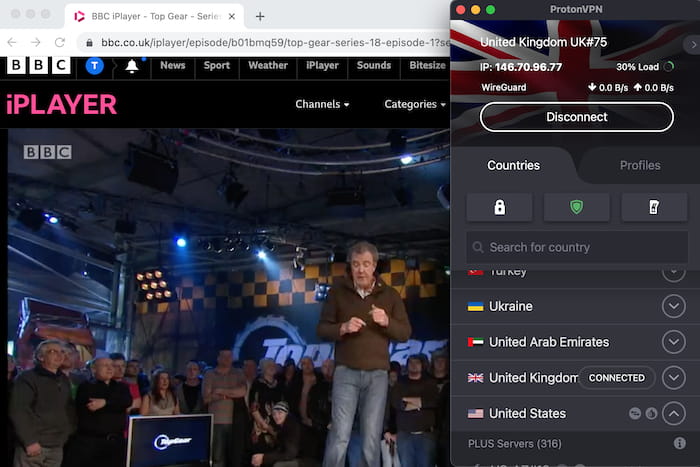Click the search magnifier icon in ProtonVPN
The width and height of the screenshot is (700, 467).
(x=478, y=247)
